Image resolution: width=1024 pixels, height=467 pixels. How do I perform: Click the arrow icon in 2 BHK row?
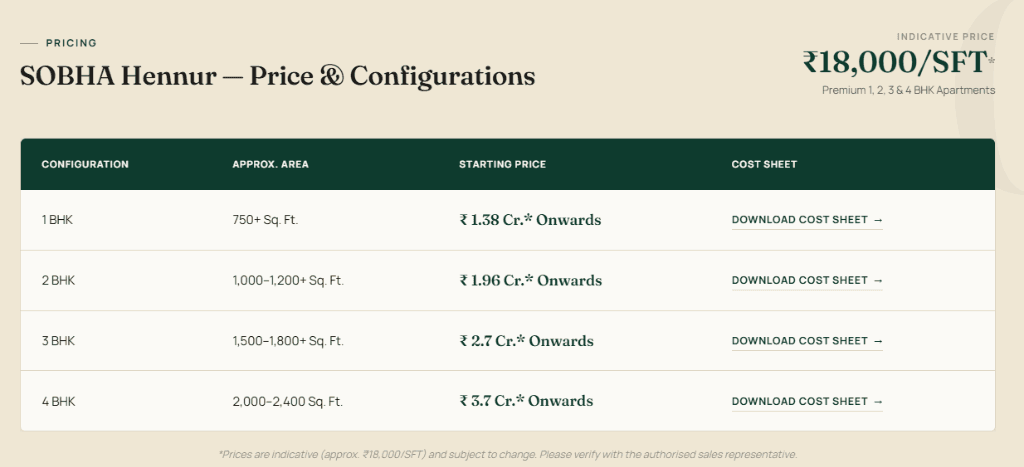pos(878,280)
